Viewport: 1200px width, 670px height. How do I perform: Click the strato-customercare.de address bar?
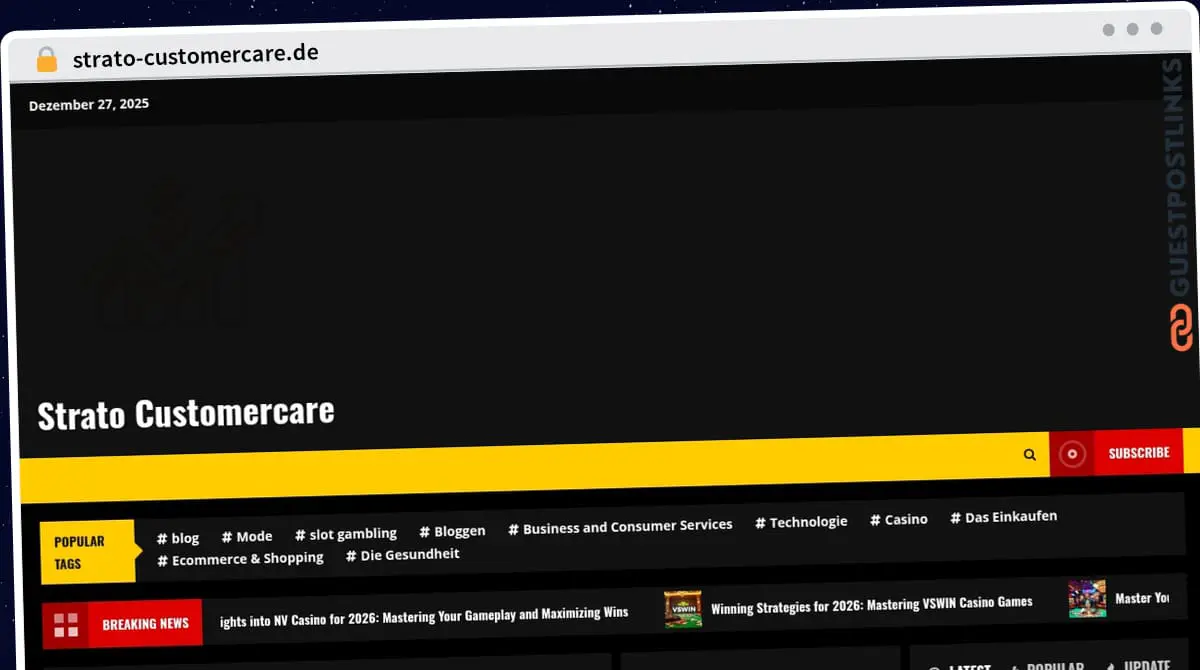click(196, 56)
